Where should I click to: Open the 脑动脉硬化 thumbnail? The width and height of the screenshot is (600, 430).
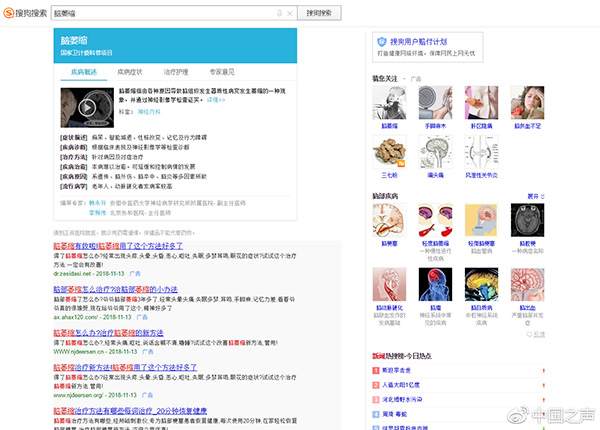point(389,284)
